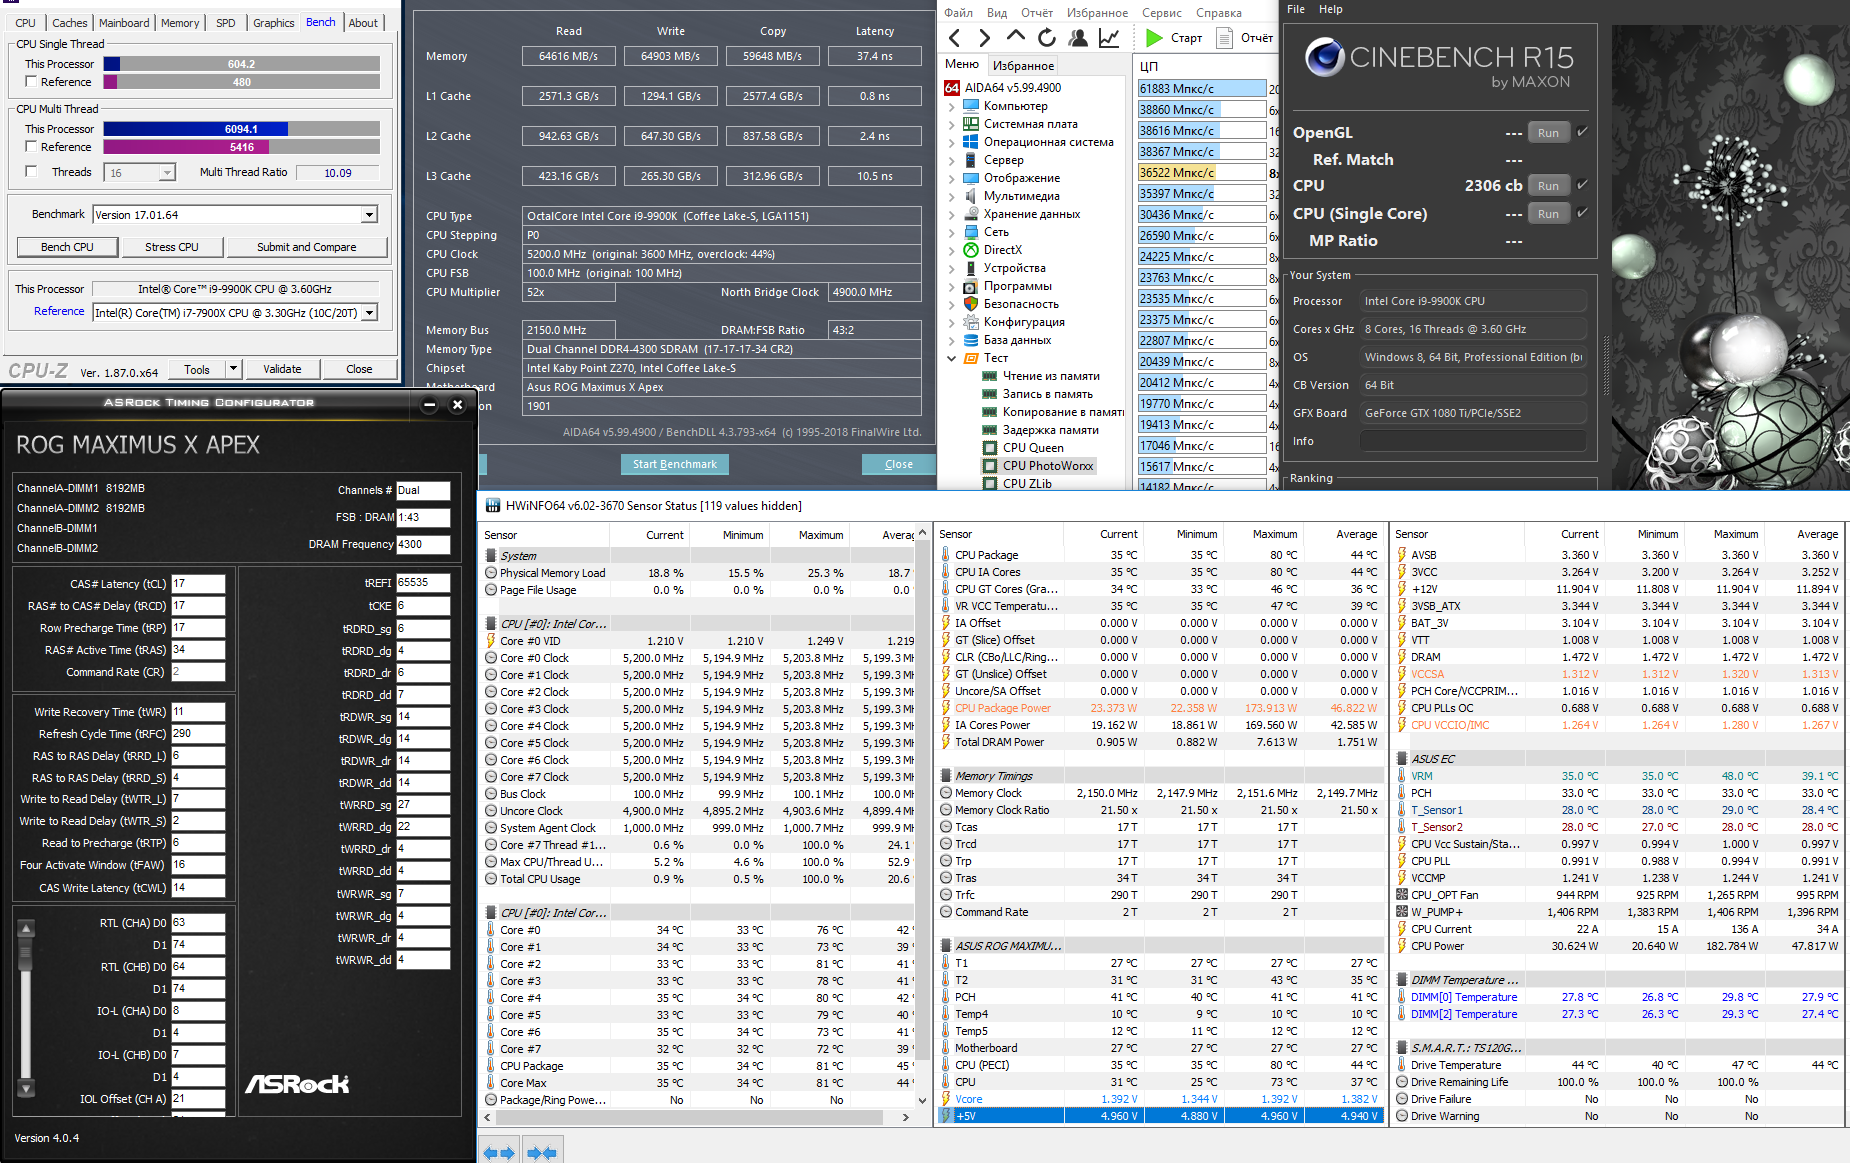Open the line graph icon in AIDA64 toolbar
This screenshot has width=1850, height=1163.
1109,38
